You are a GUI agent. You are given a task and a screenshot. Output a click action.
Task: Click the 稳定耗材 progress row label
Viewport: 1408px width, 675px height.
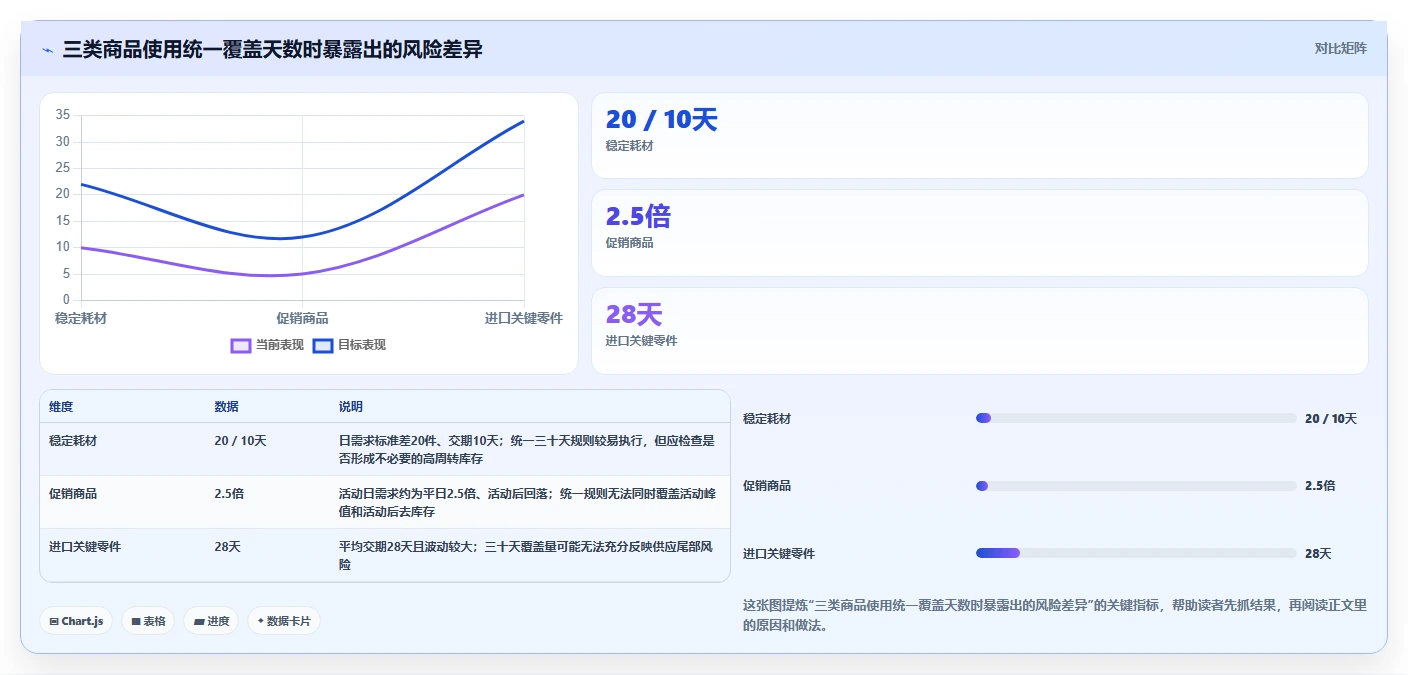tap(767, 419)
